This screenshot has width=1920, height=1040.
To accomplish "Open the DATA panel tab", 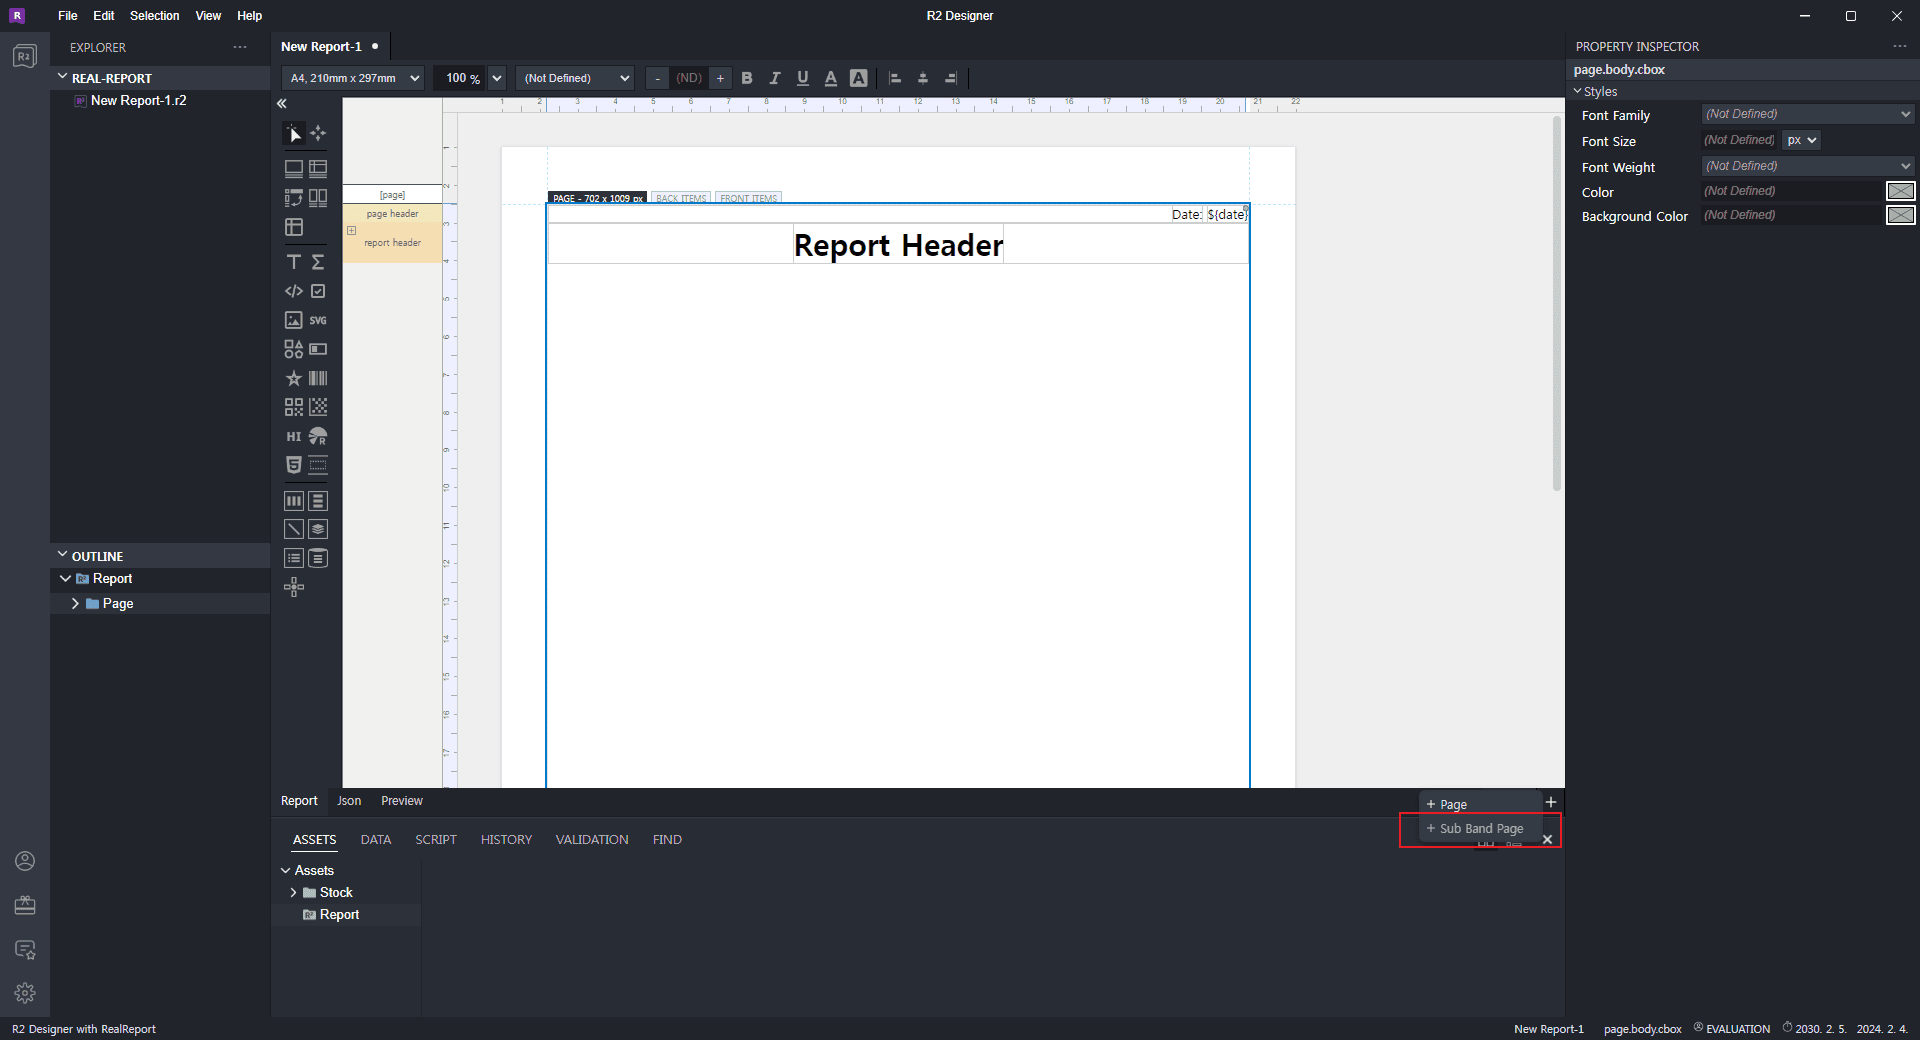I will pos(376,840).
